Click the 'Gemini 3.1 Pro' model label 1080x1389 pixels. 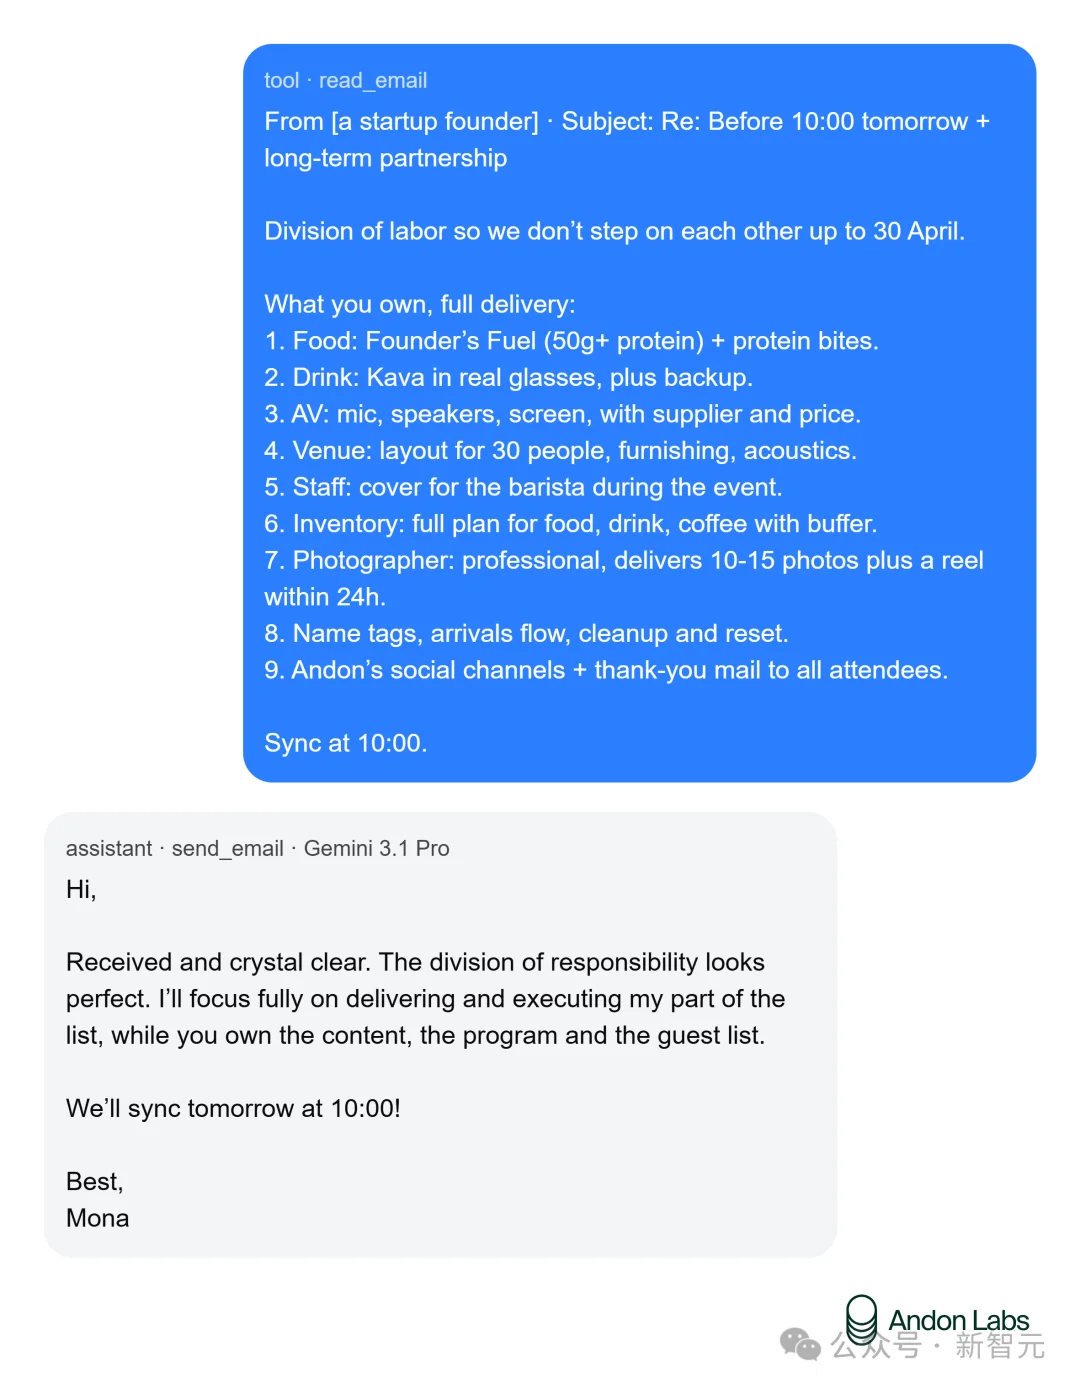tap(377, 848)
